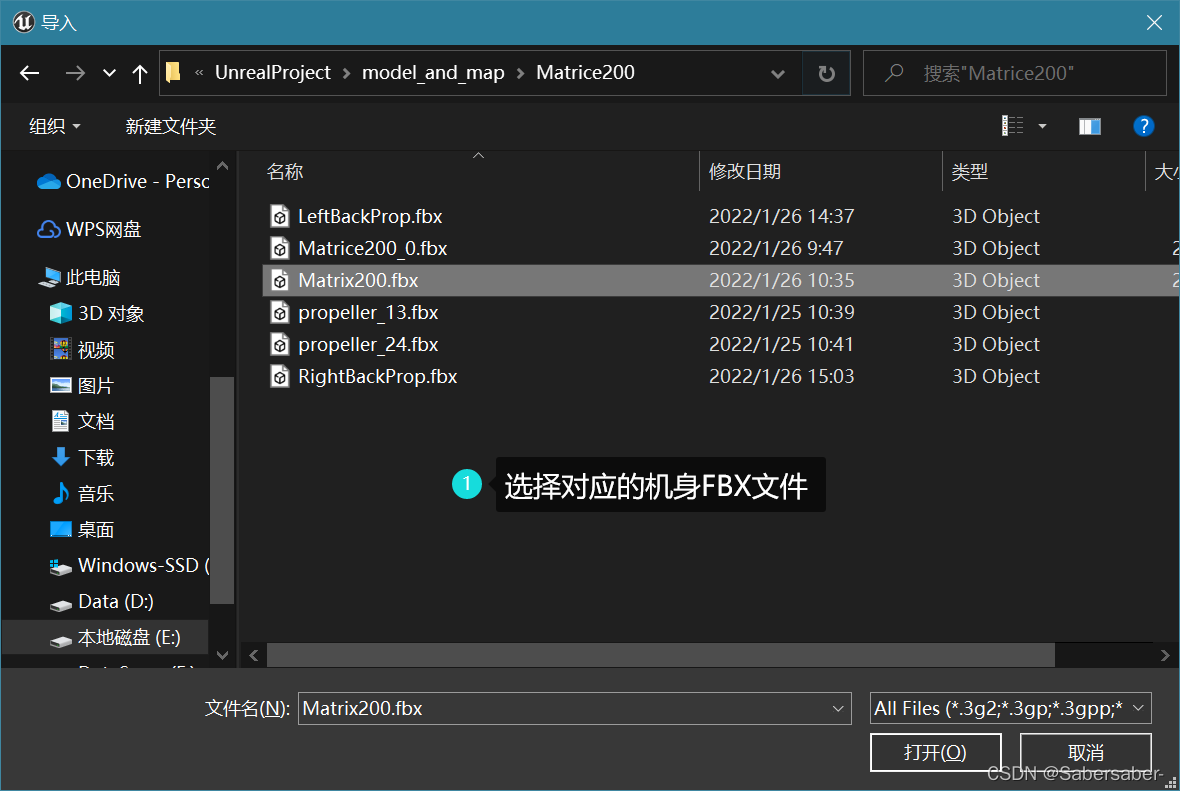The height and width of the screenshot is (791, 1180).
Task: Click the forward navigation arrow
Action: [75, 73]
